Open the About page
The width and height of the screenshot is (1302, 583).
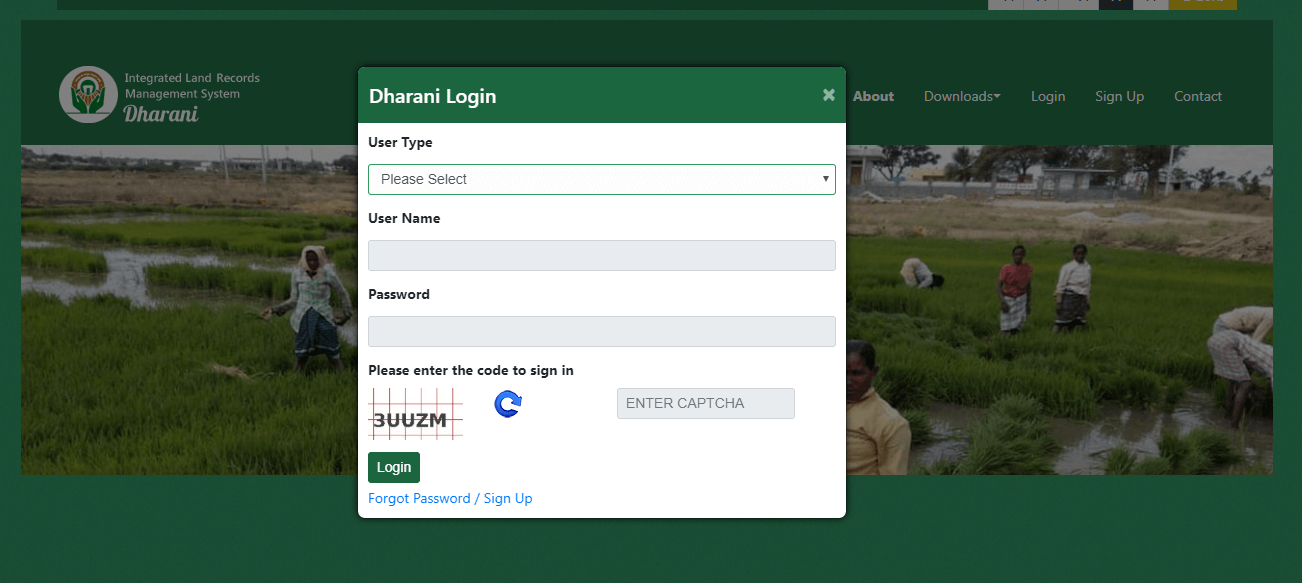click(x=873, y=96)
